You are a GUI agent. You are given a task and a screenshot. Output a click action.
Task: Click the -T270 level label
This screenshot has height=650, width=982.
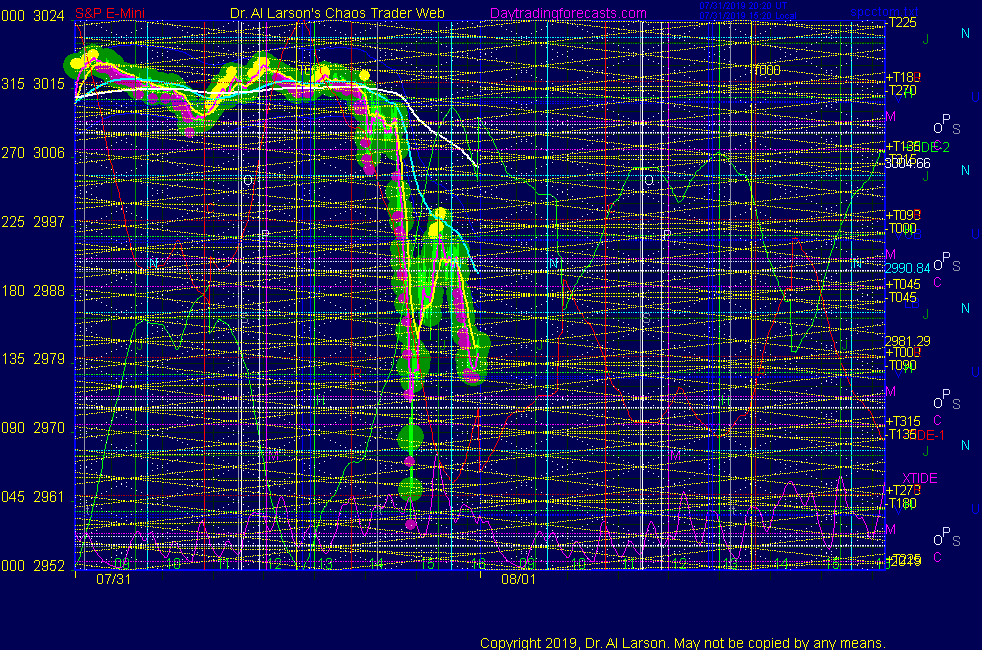pyautogui.click(x=901, y=90)
